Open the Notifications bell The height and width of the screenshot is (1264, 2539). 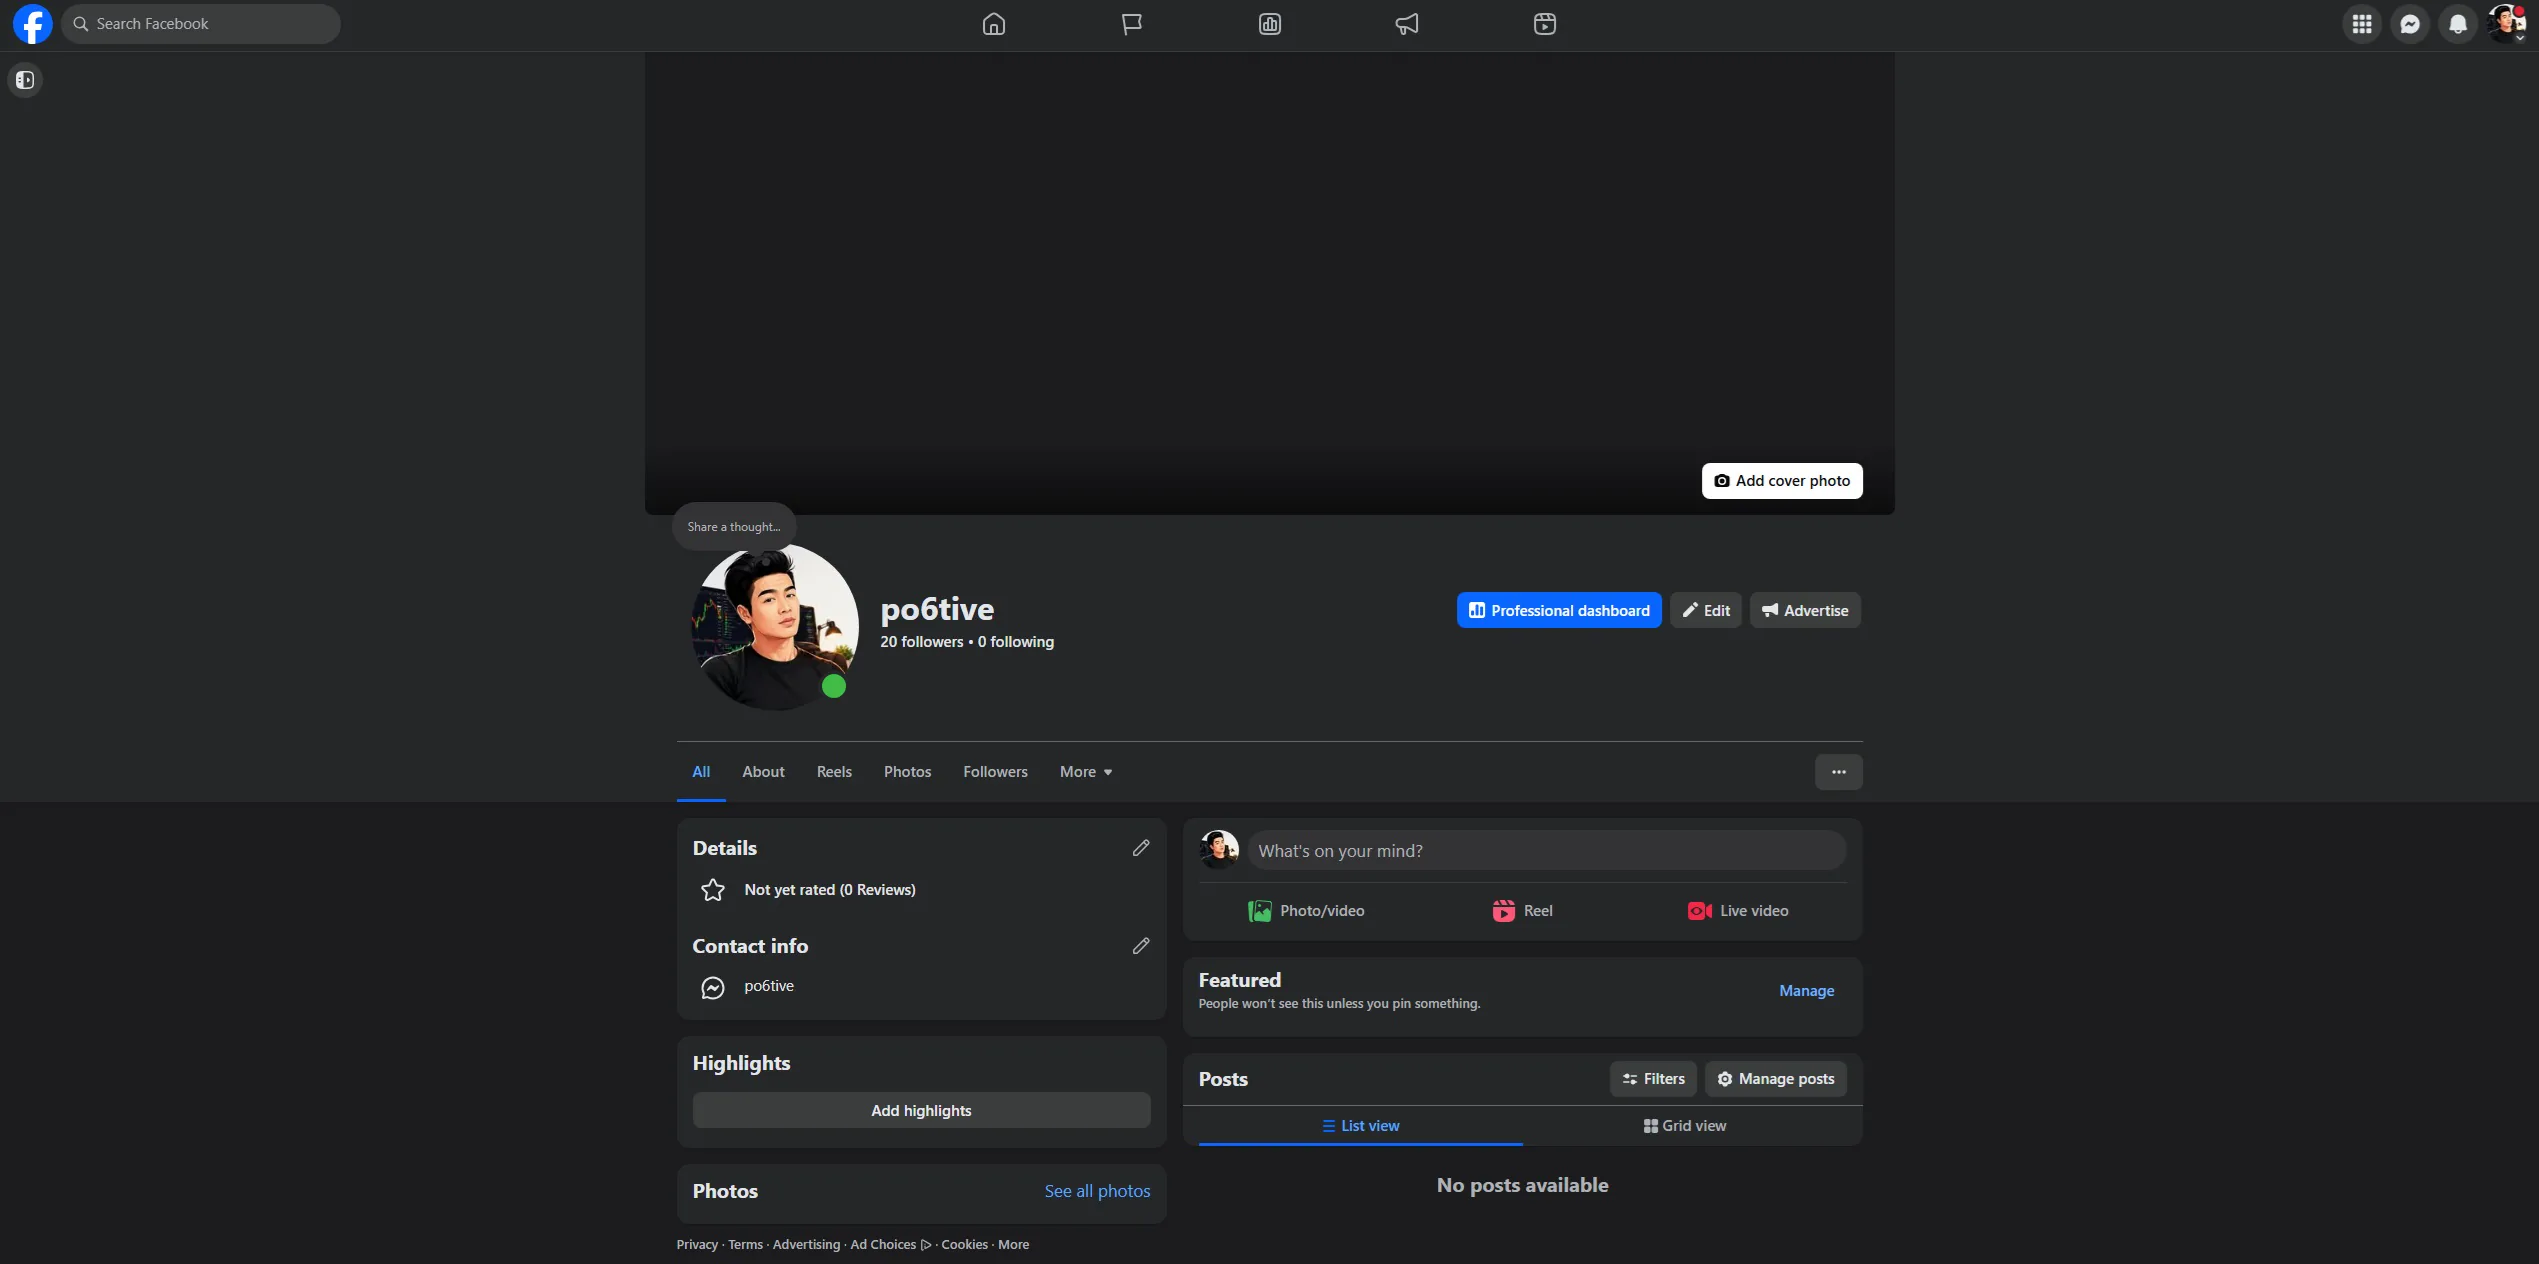[x=2458, y=24]
